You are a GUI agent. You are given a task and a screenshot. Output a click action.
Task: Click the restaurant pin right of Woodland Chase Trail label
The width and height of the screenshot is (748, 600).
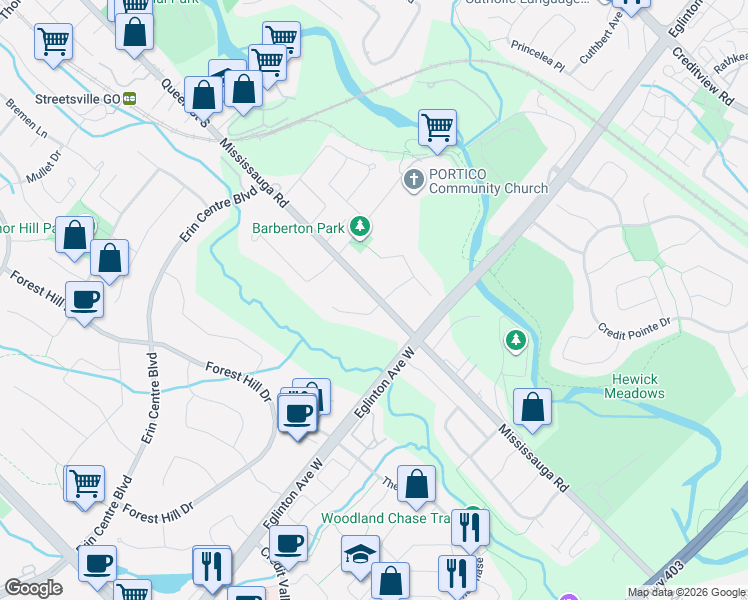coord(470,529)
